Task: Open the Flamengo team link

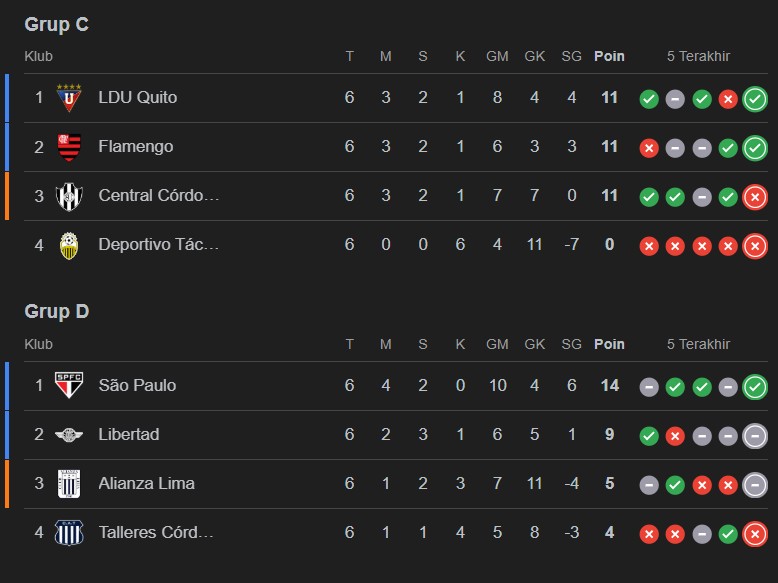Action: click(135, 147)
